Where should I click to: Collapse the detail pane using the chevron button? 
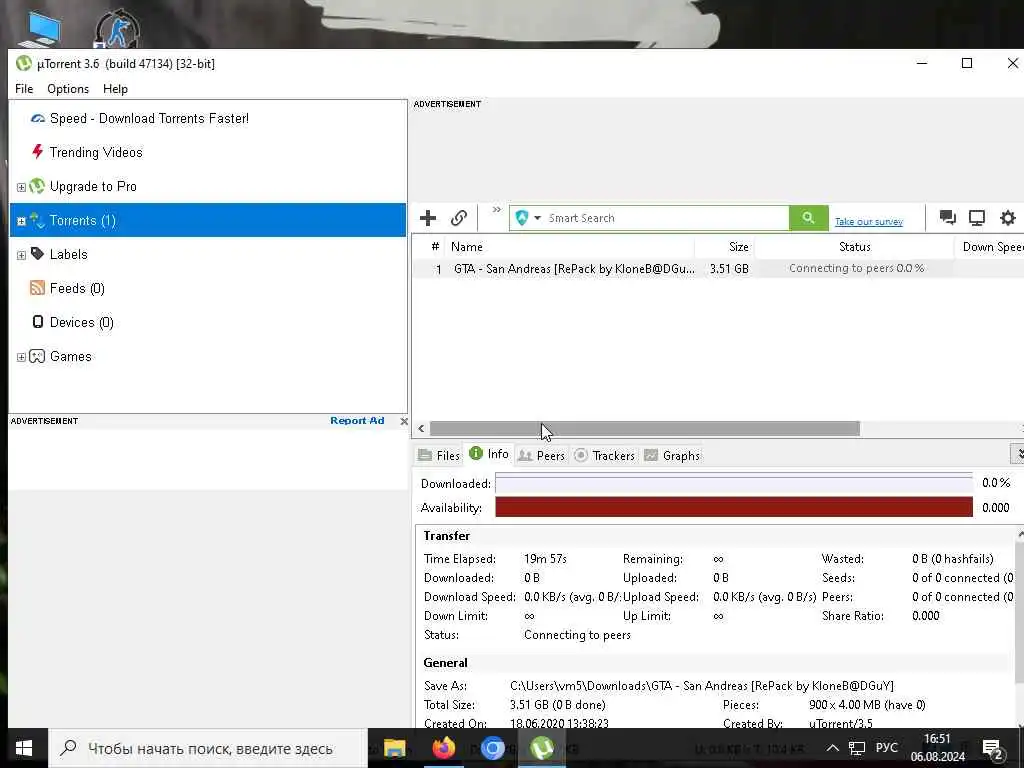(x=1017, y=453)
